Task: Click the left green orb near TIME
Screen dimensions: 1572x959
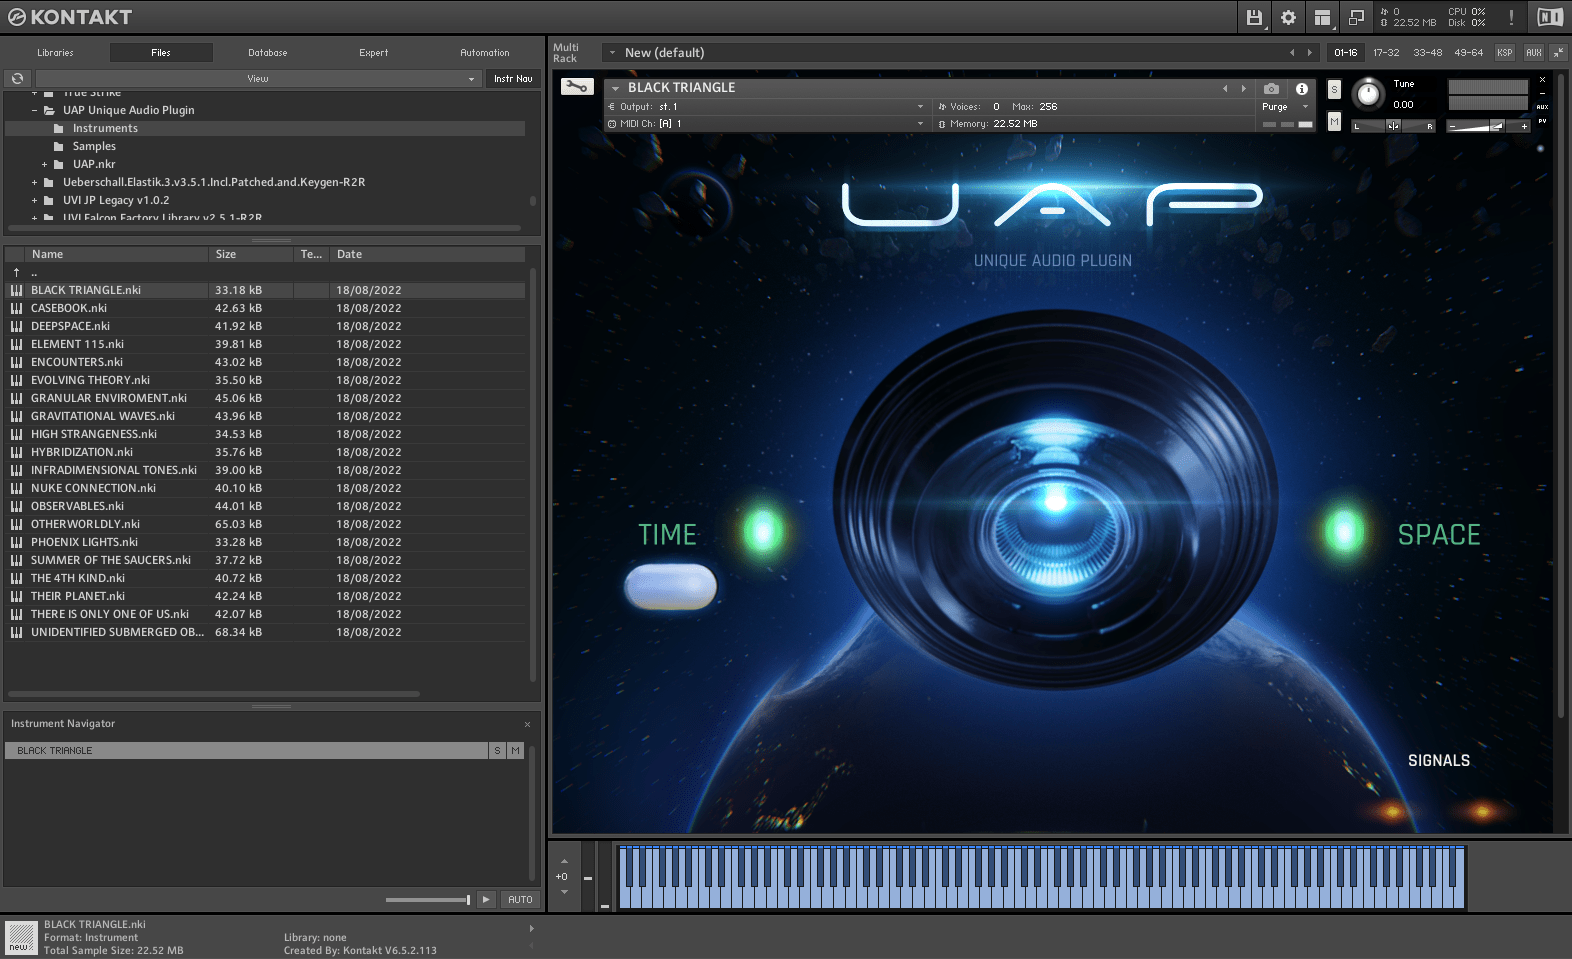Action: (x=763, y=532)
